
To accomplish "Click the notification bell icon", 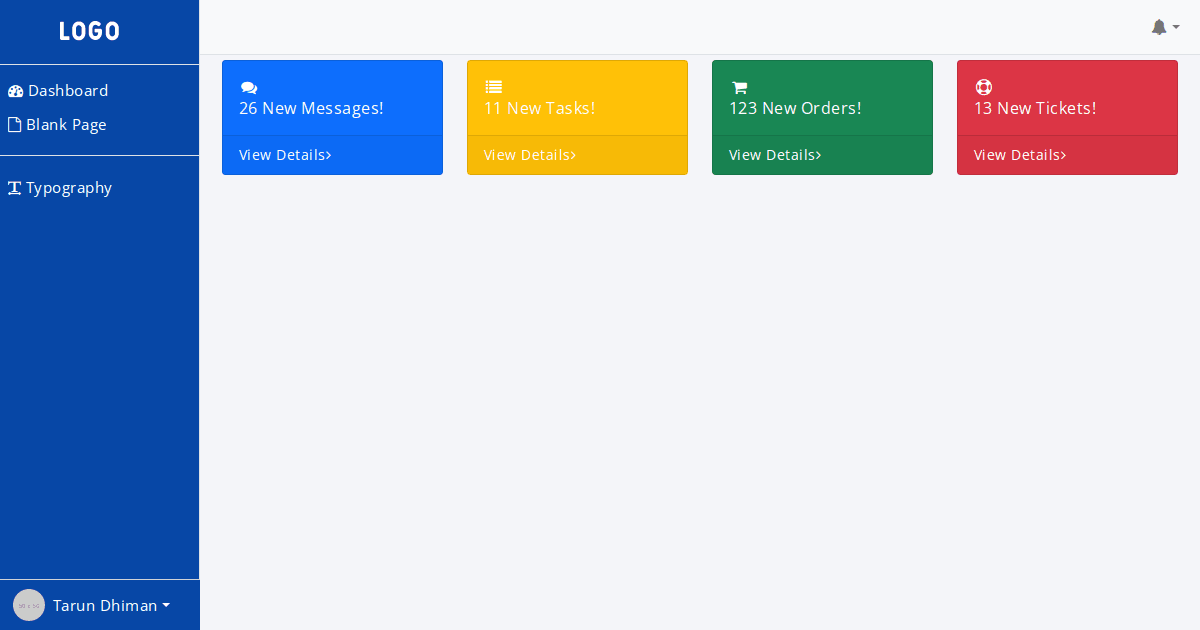I will 1159,27.
